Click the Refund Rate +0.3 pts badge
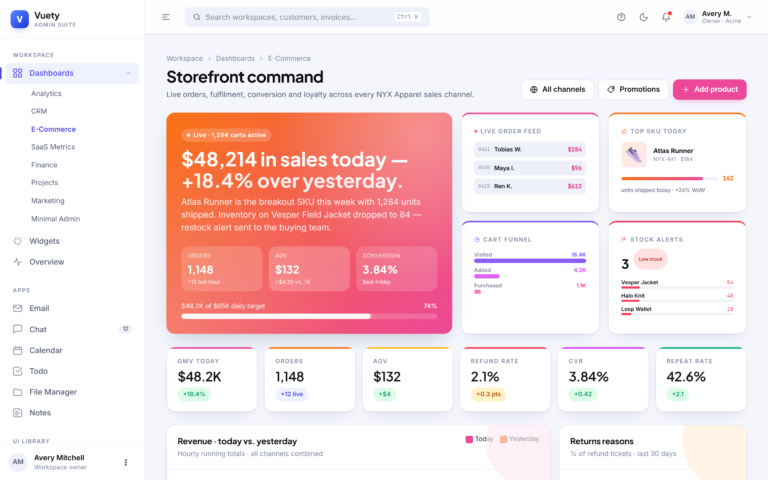 point(488,394)
